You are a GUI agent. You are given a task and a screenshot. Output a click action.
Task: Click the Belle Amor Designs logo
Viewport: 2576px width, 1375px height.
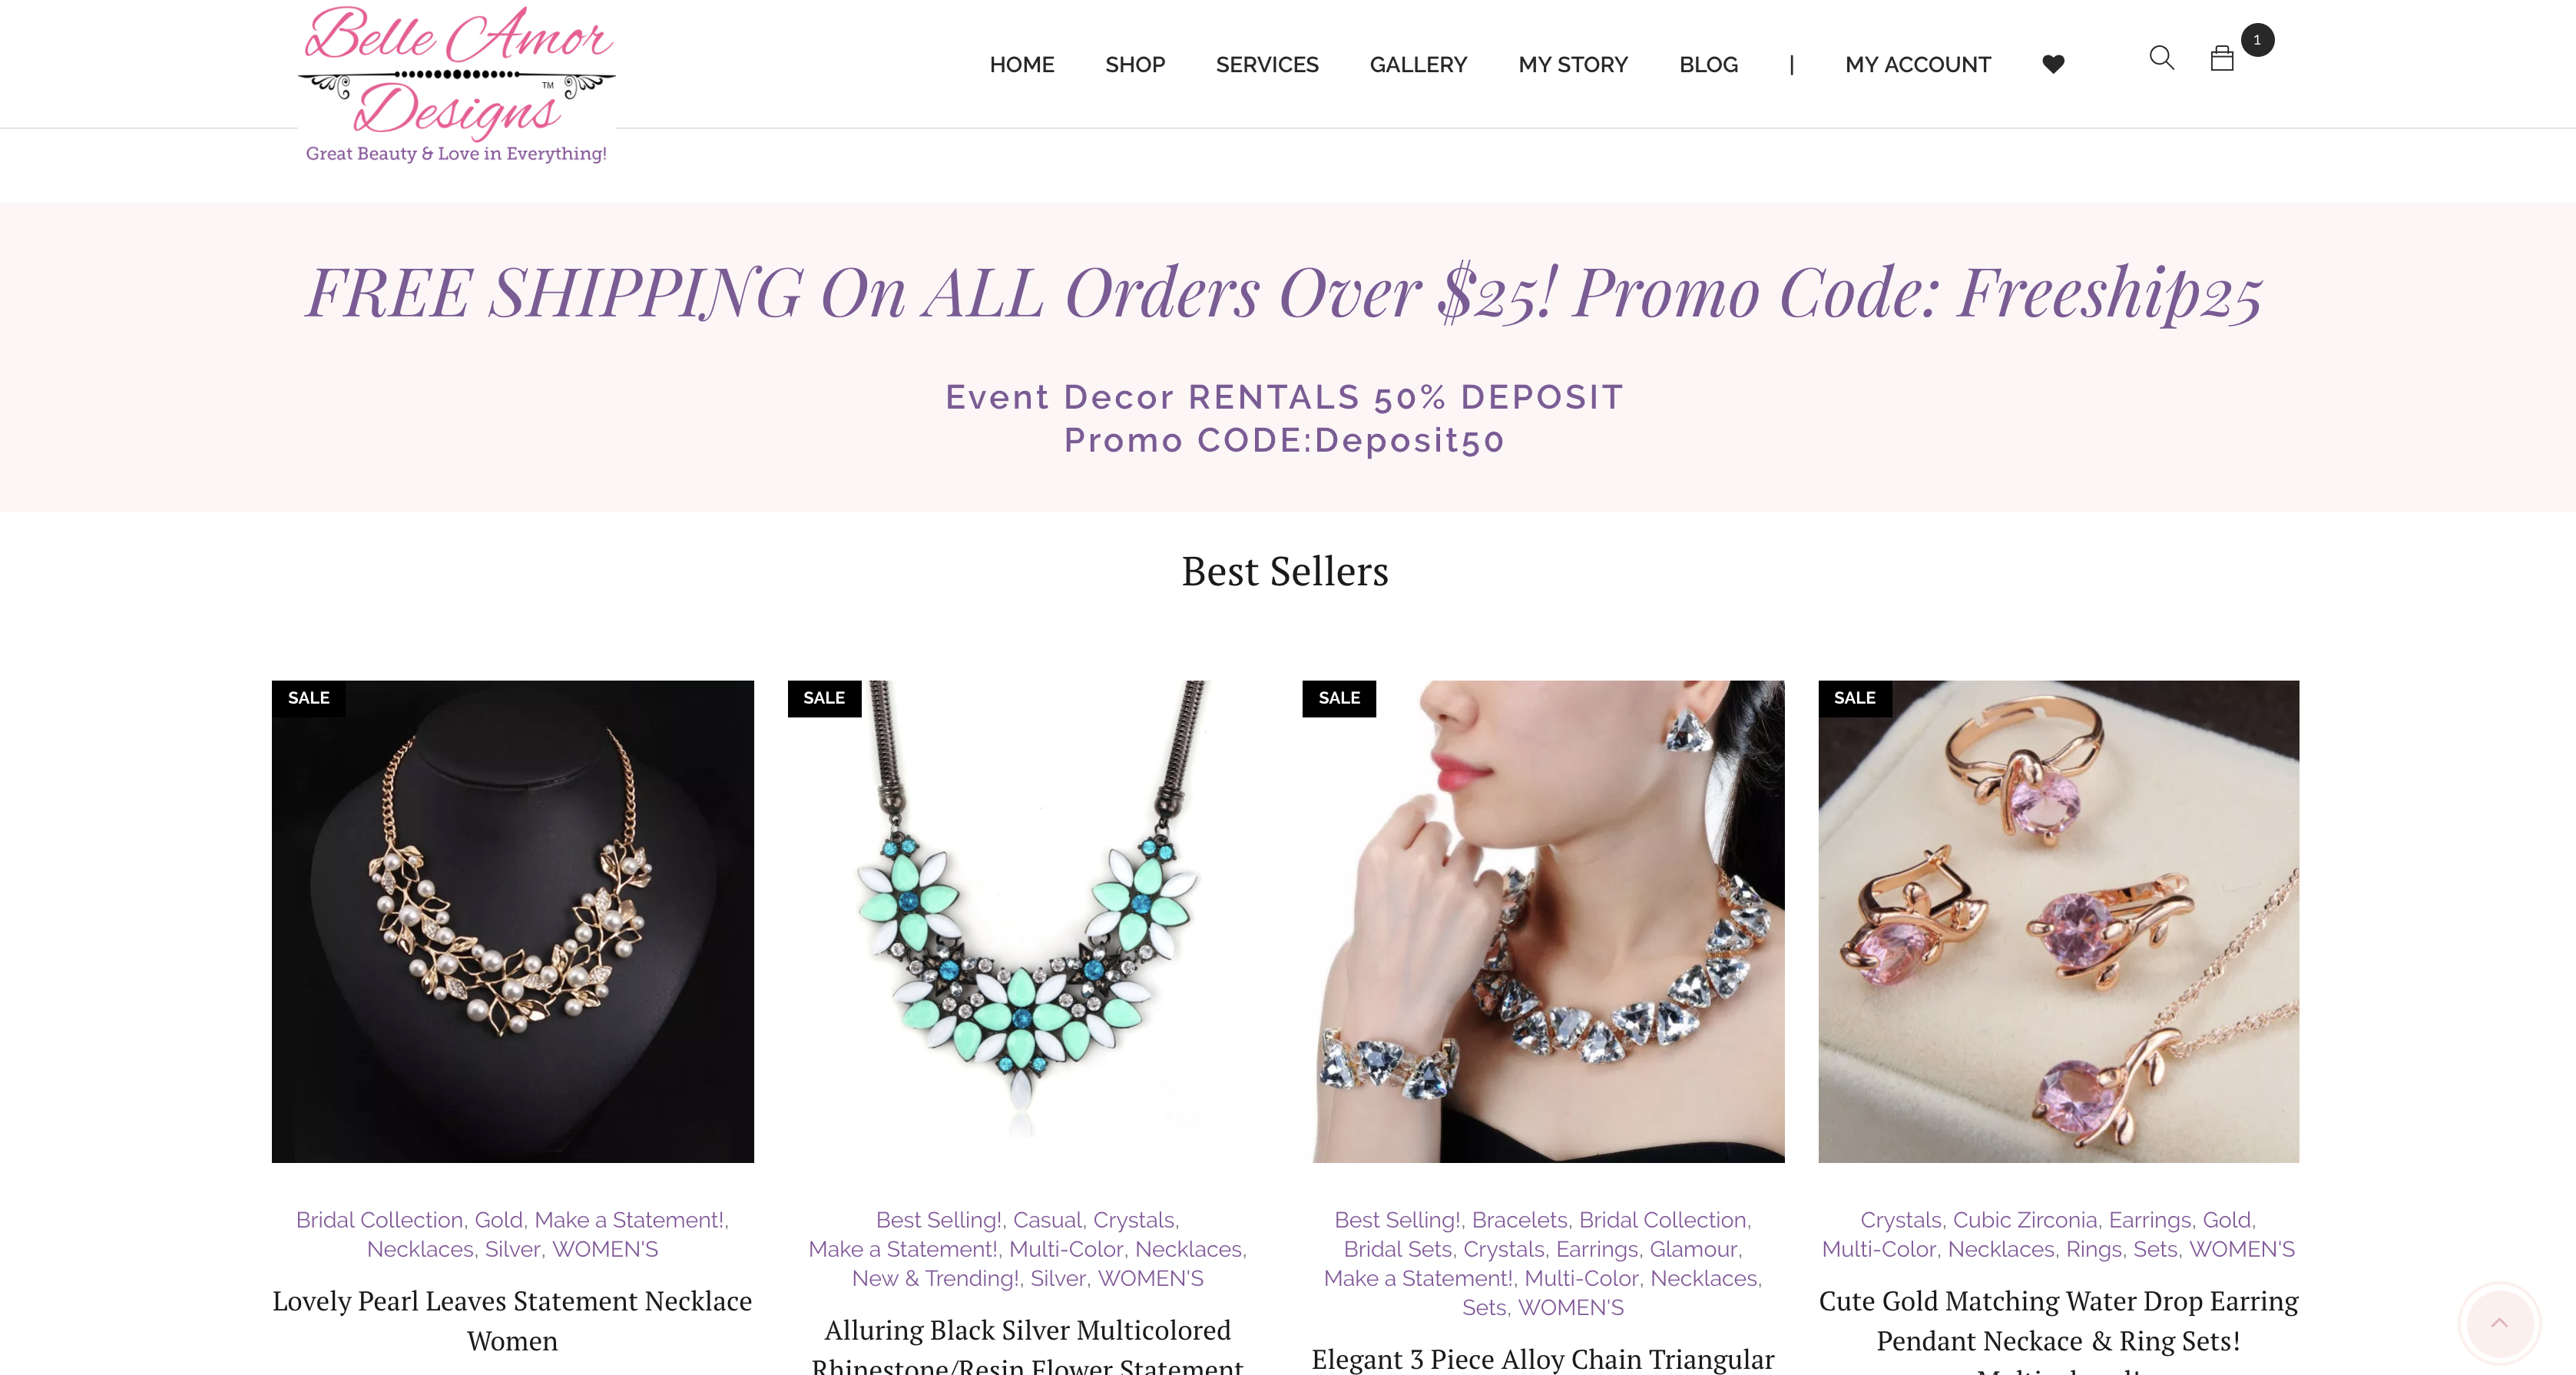(457, 84)
